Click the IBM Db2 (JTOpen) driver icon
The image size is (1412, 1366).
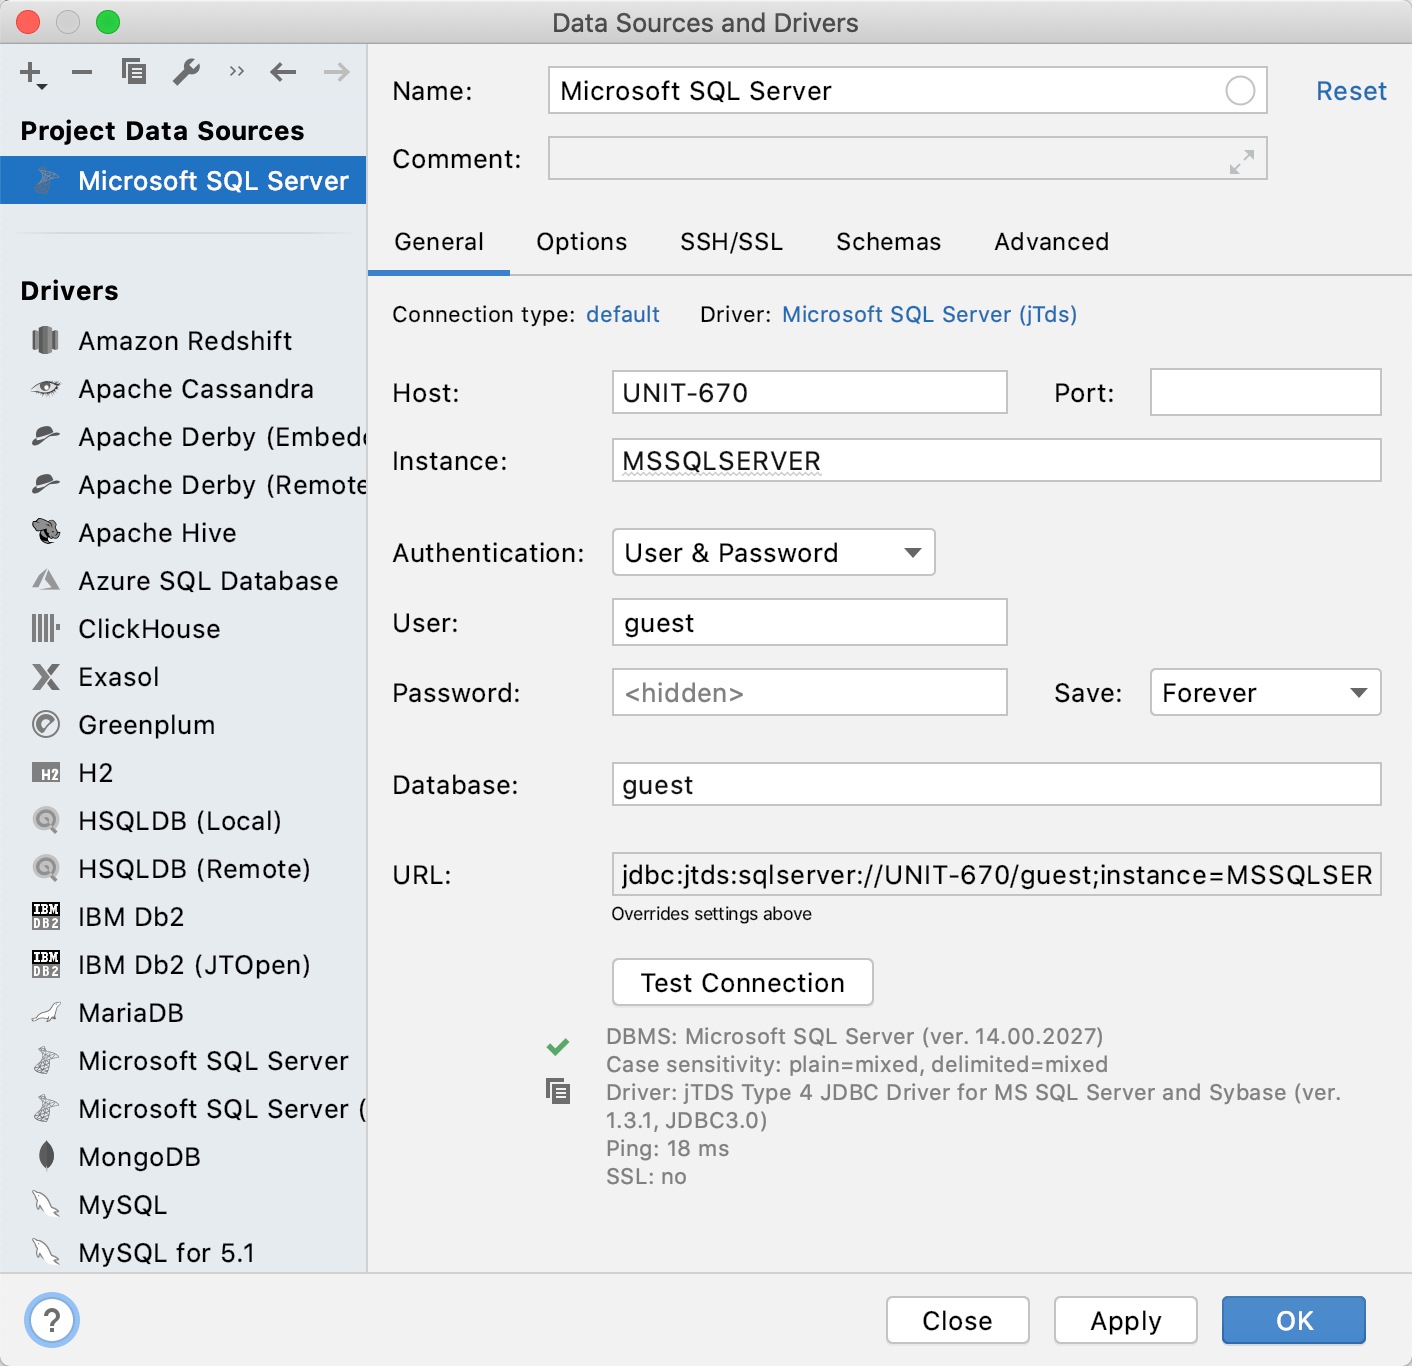coord(46,965)
